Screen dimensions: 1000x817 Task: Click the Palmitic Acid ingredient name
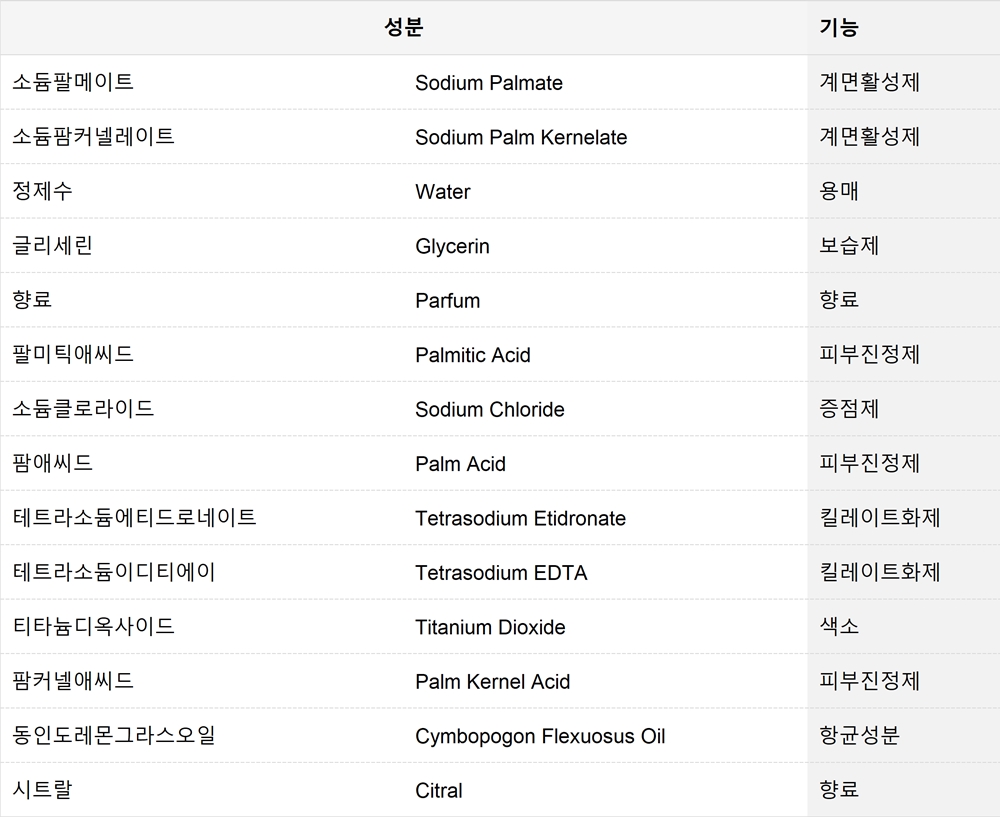pos(473,355)
